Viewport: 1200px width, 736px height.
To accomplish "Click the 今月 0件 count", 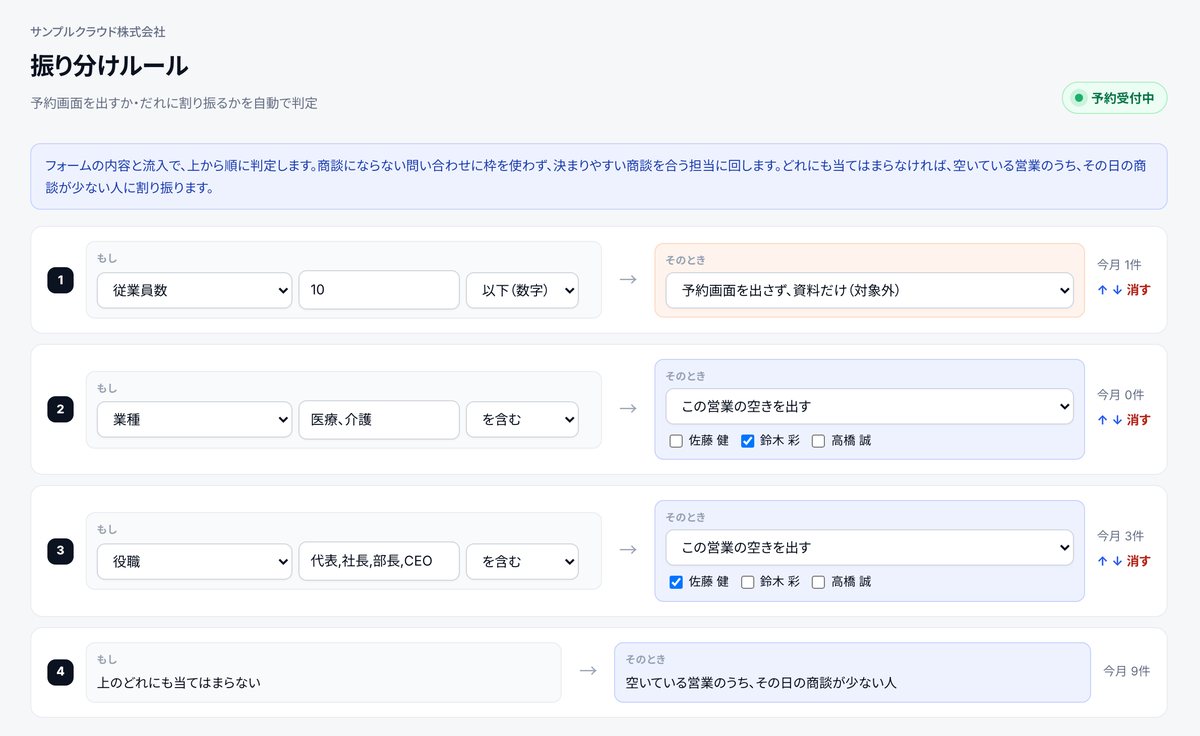I will [1120, 394].
